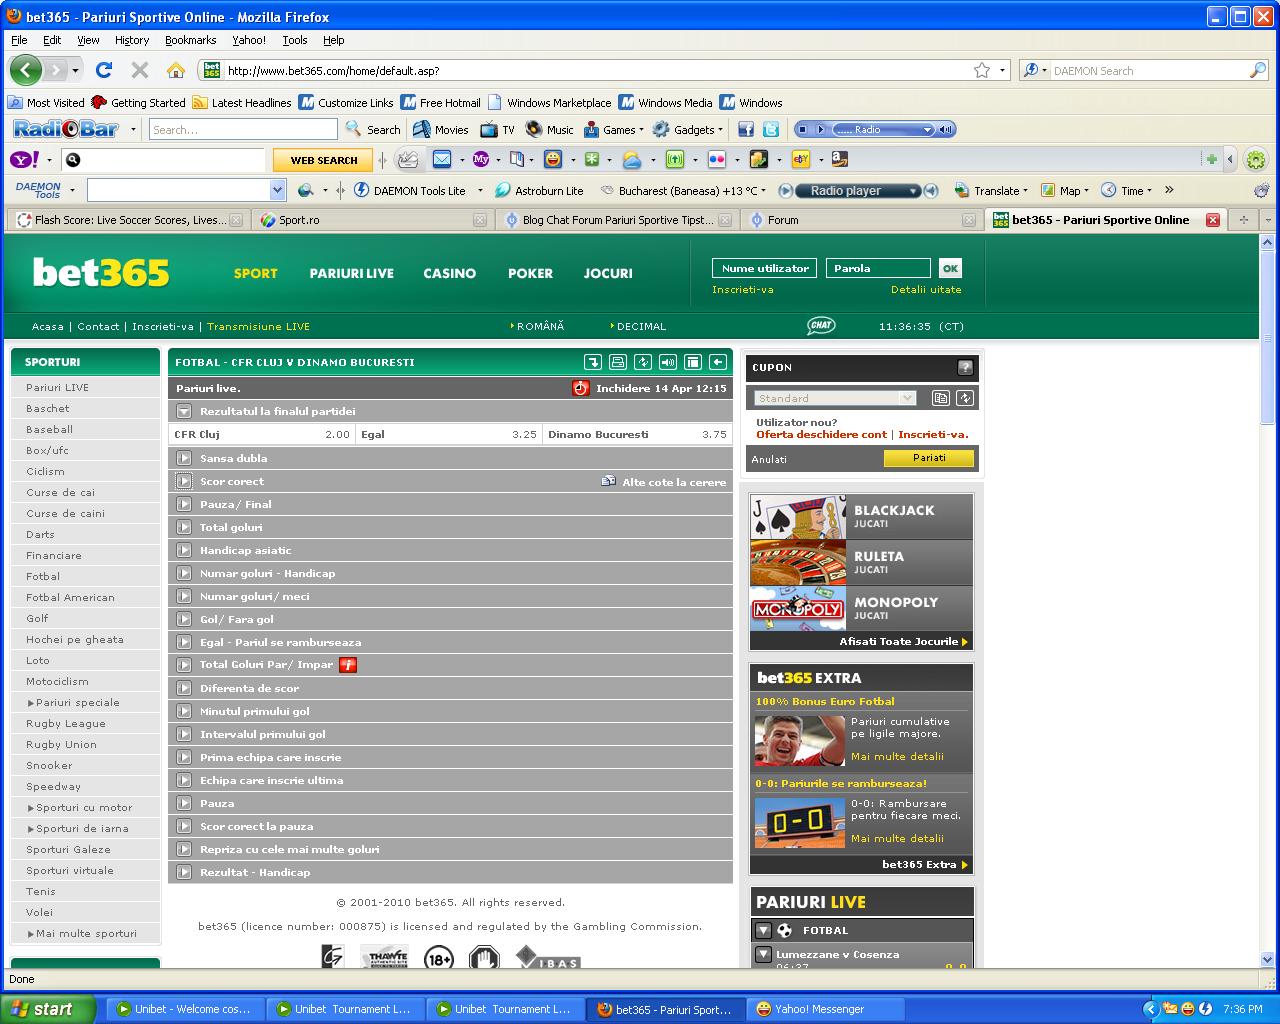This screenshot has height=1024, width=1280.
Task: Click the eBay icon in the Yahoo toolbar
Action: coord(800,159)
